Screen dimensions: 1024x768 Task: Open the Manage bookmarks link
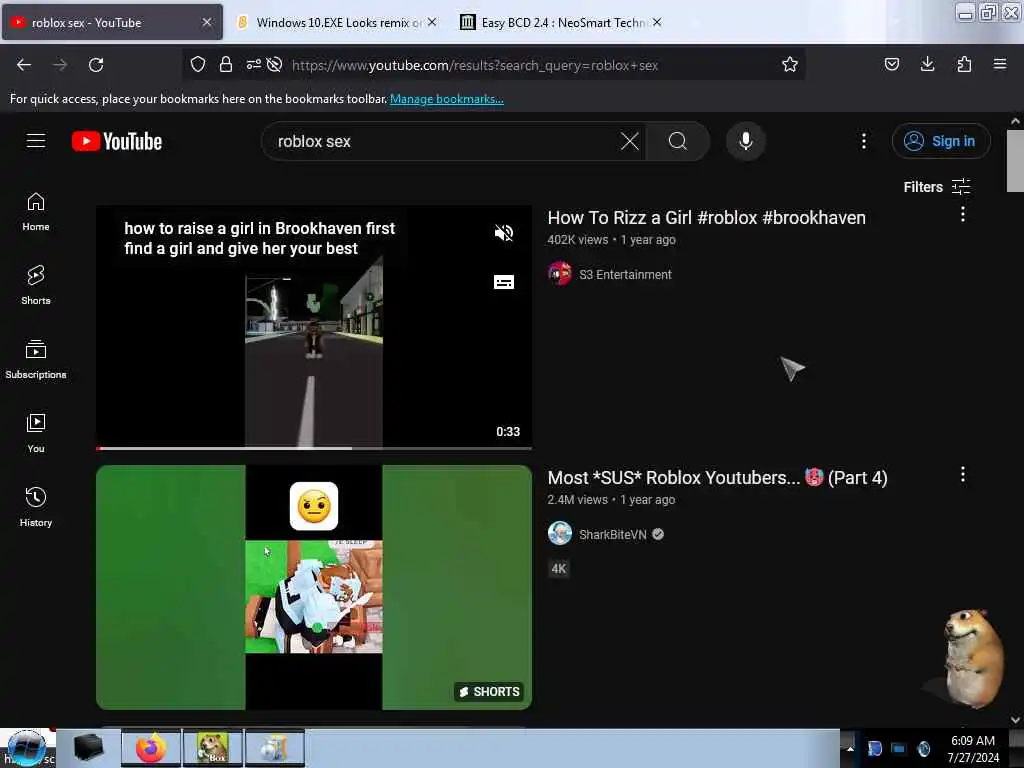[447, 99]
